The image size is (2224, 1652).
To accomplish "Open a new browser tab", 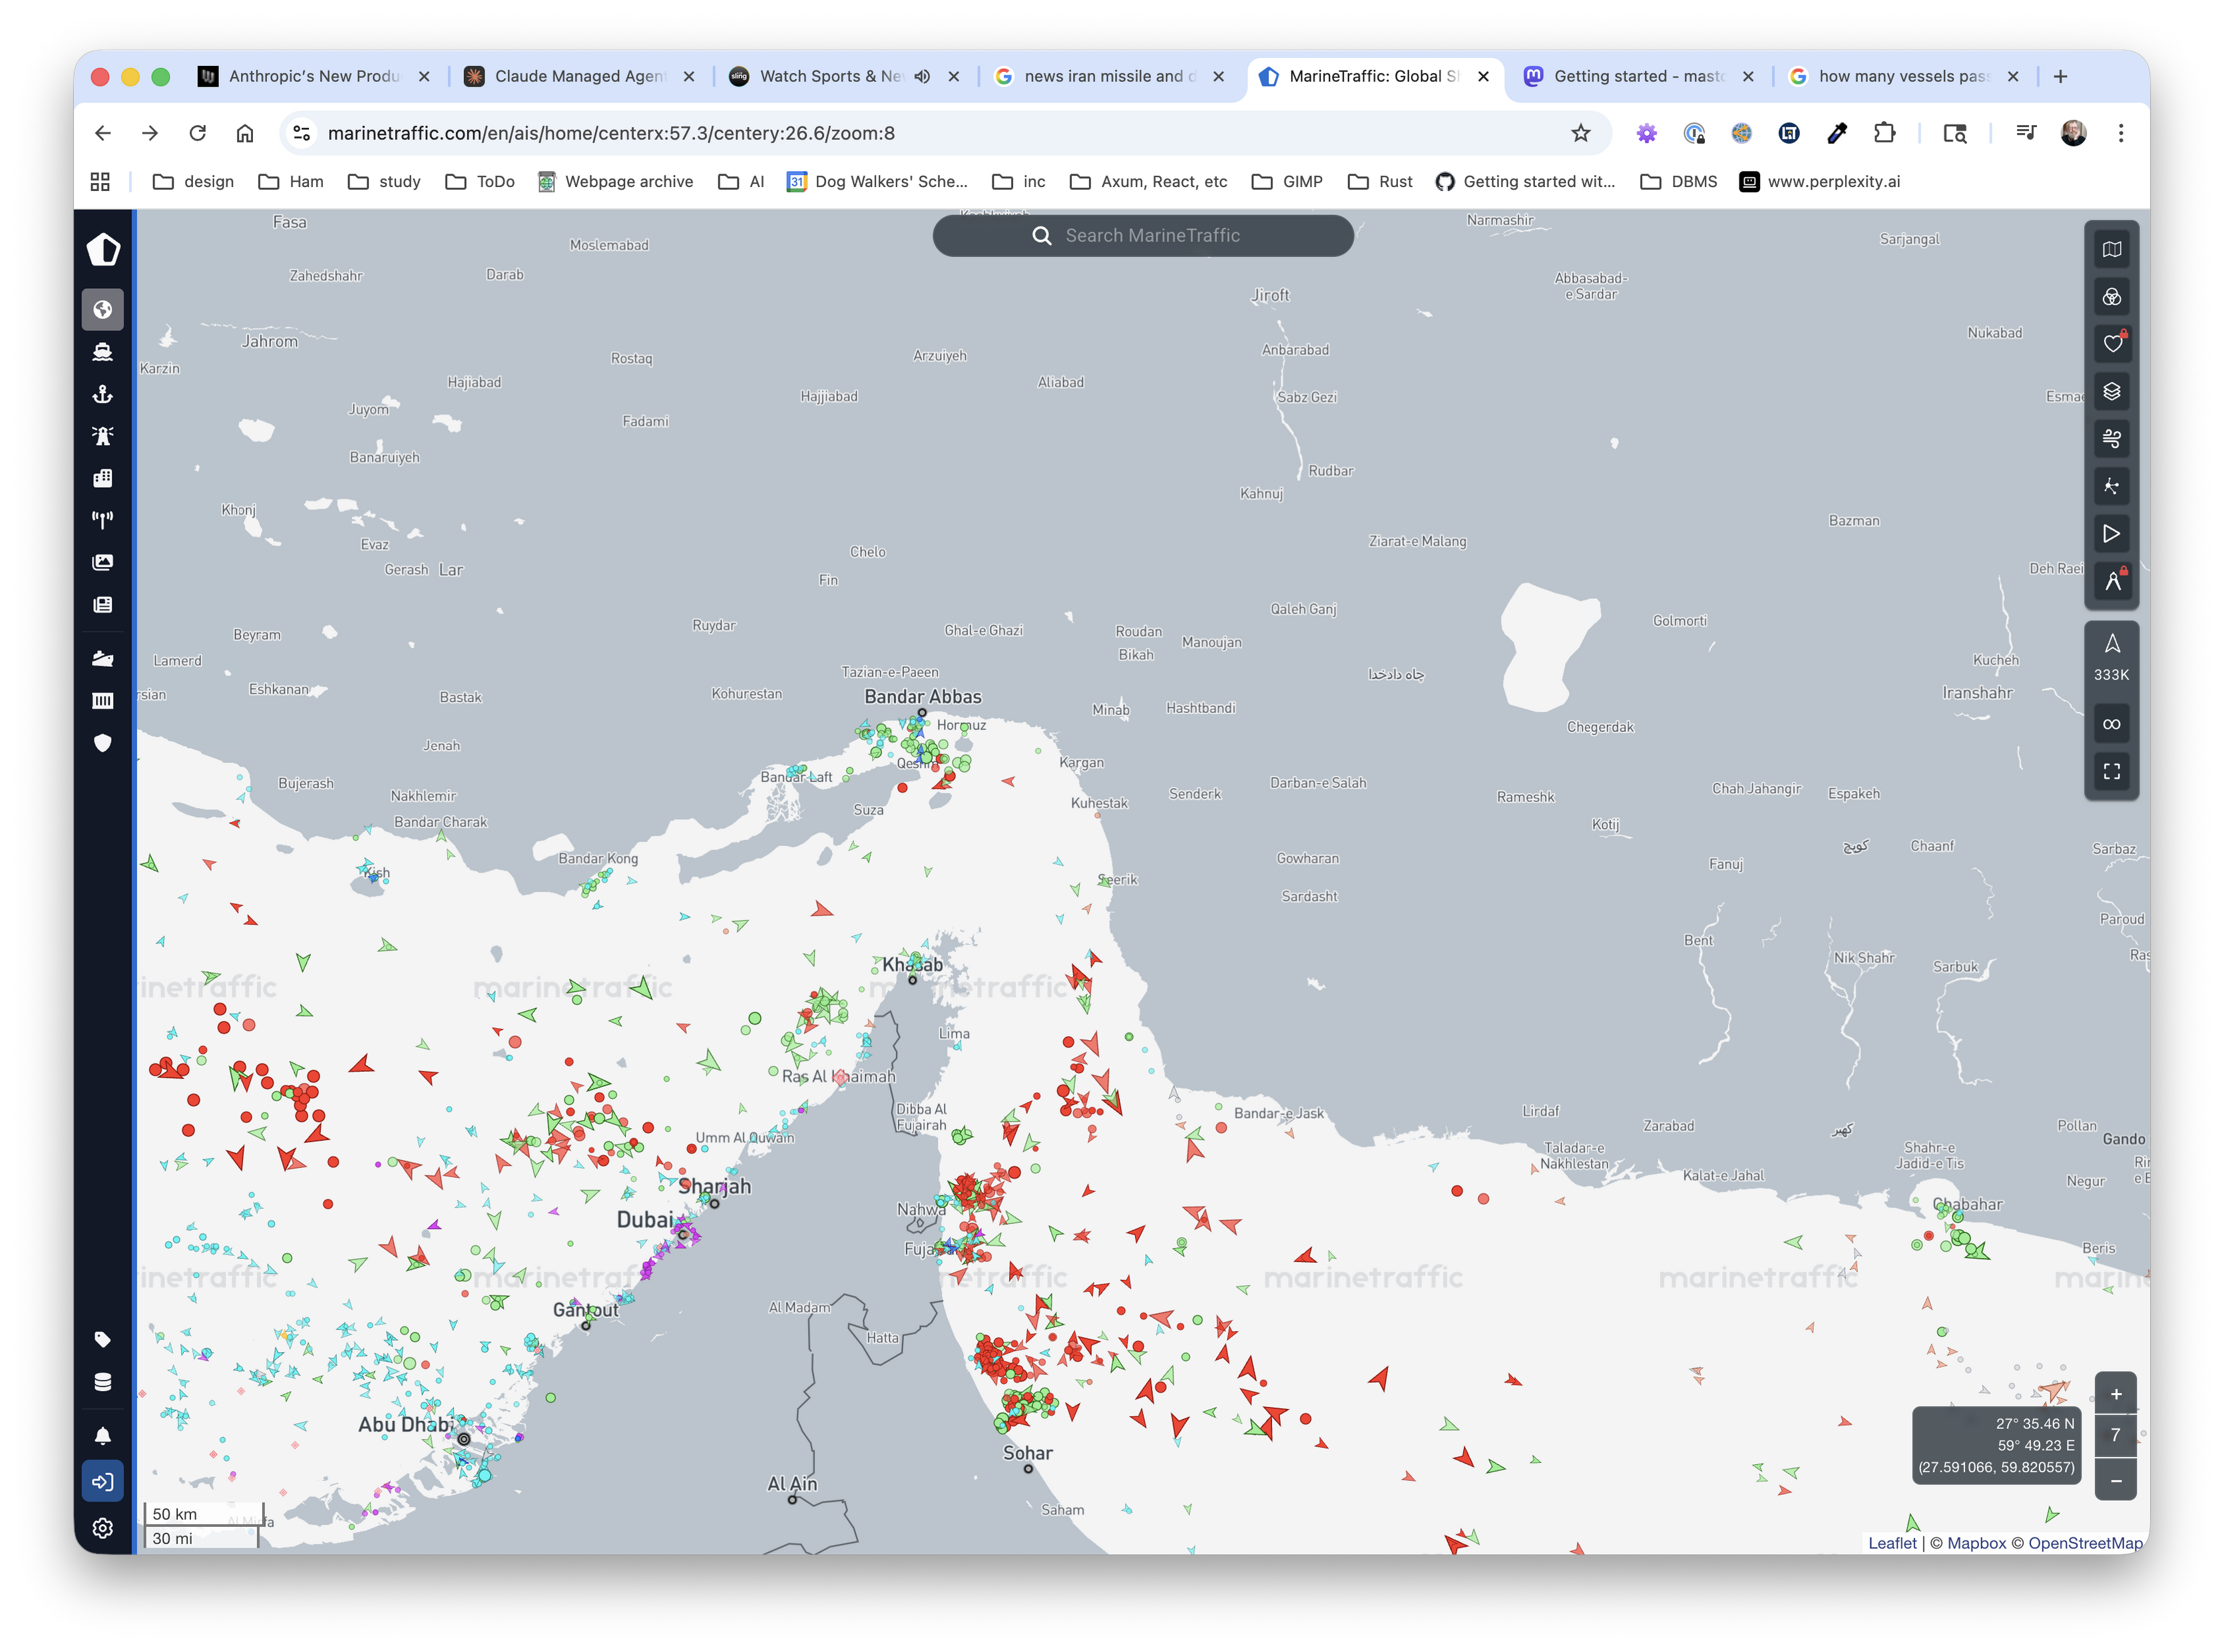I will click(2060, 76).
